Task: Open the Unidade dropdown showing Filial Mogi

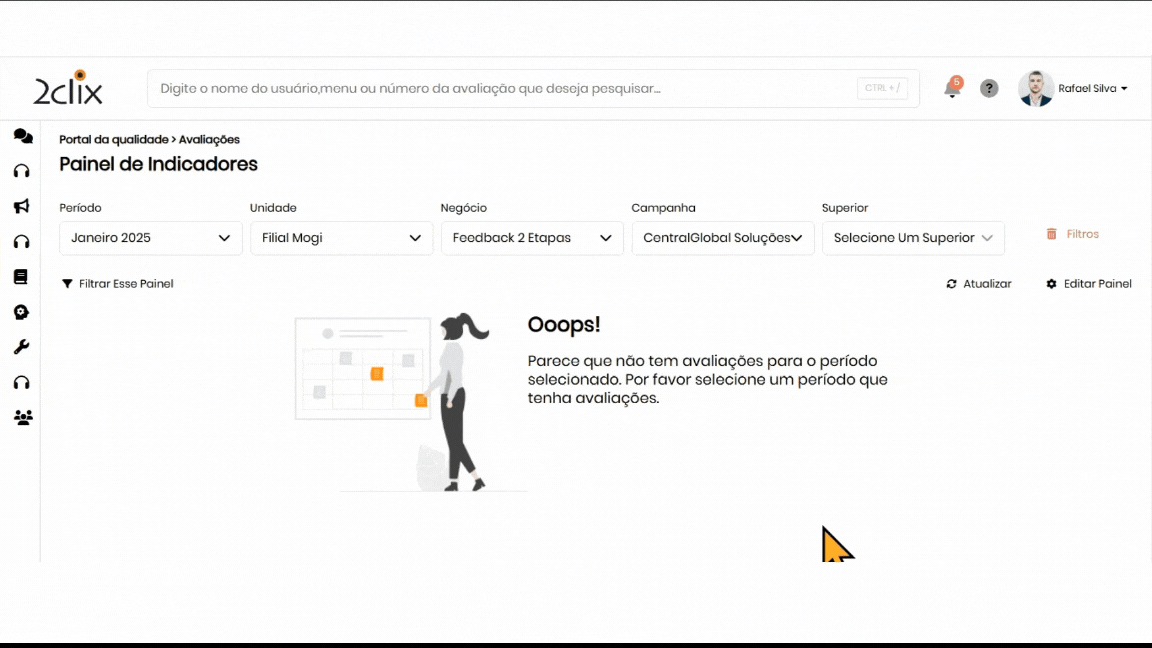Action: 341,238
